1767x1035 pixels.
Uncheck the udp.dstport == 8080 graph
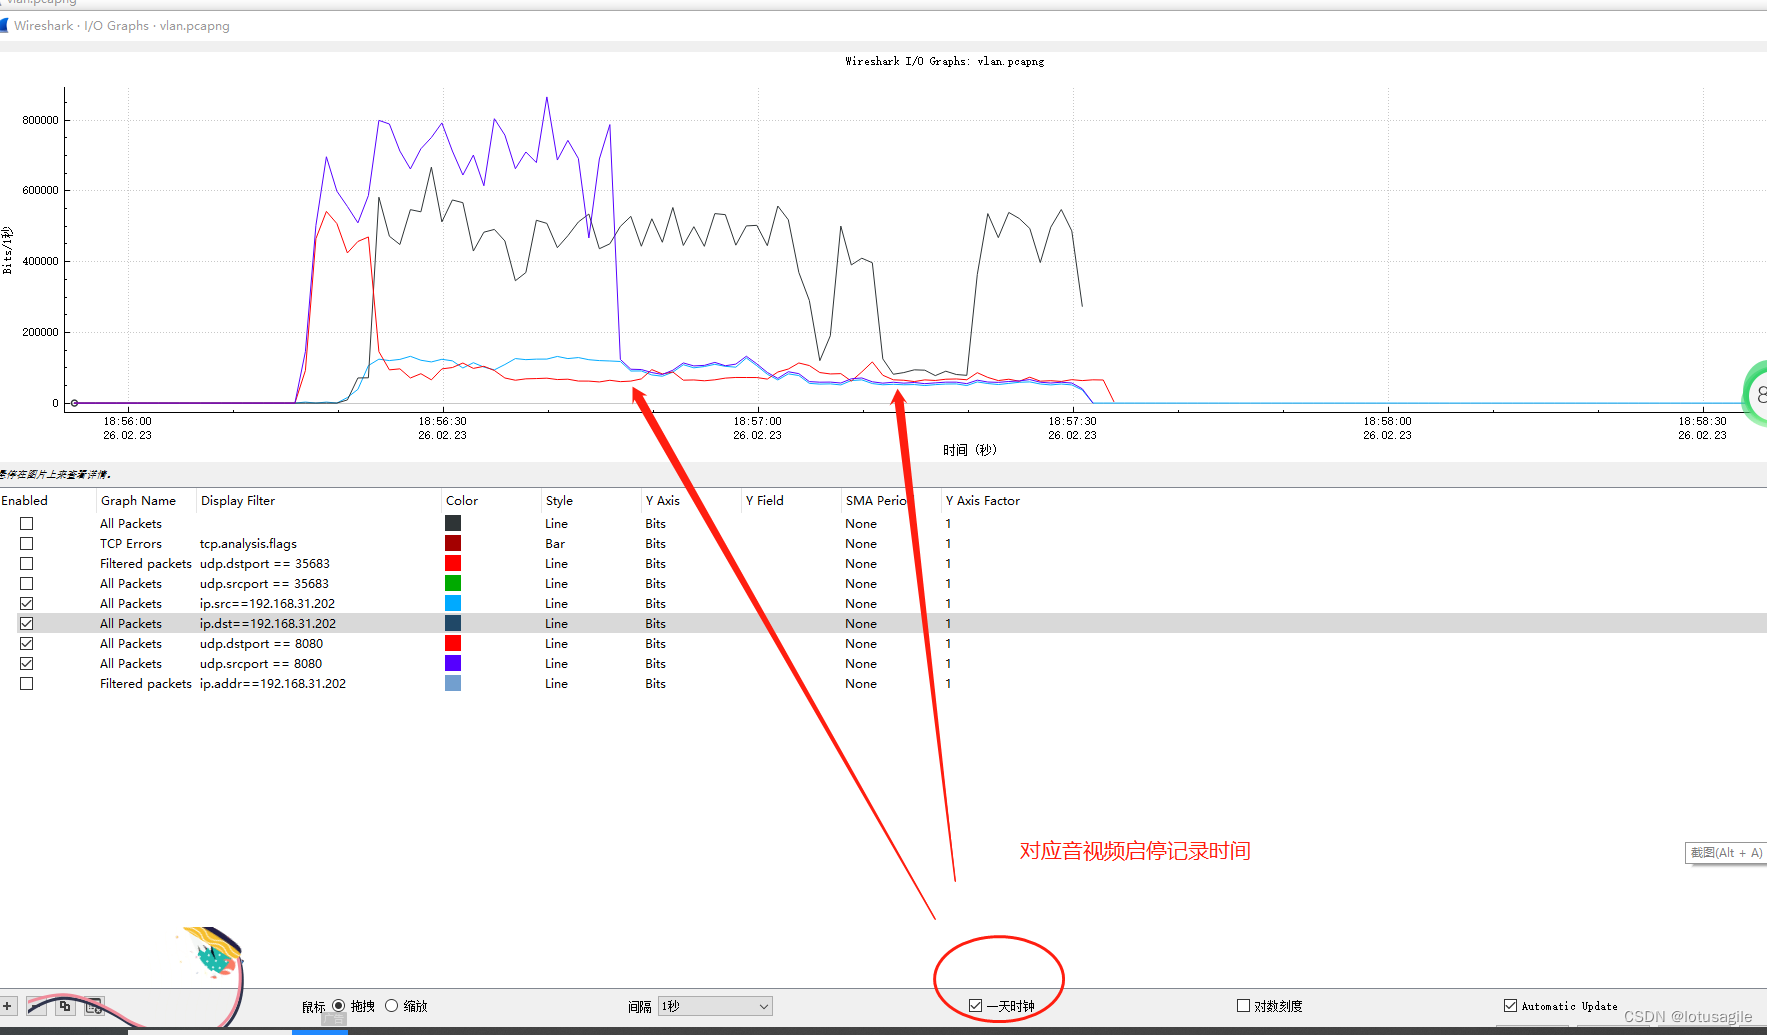point(27,643)
